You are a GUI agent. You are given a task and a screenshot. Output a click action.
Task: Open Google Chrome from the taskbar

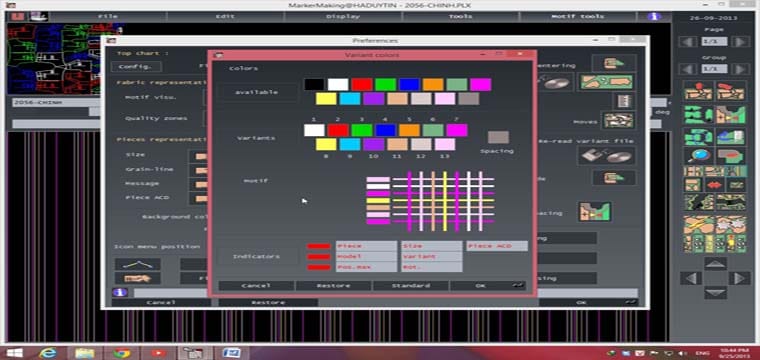click(x=121, y=353)
